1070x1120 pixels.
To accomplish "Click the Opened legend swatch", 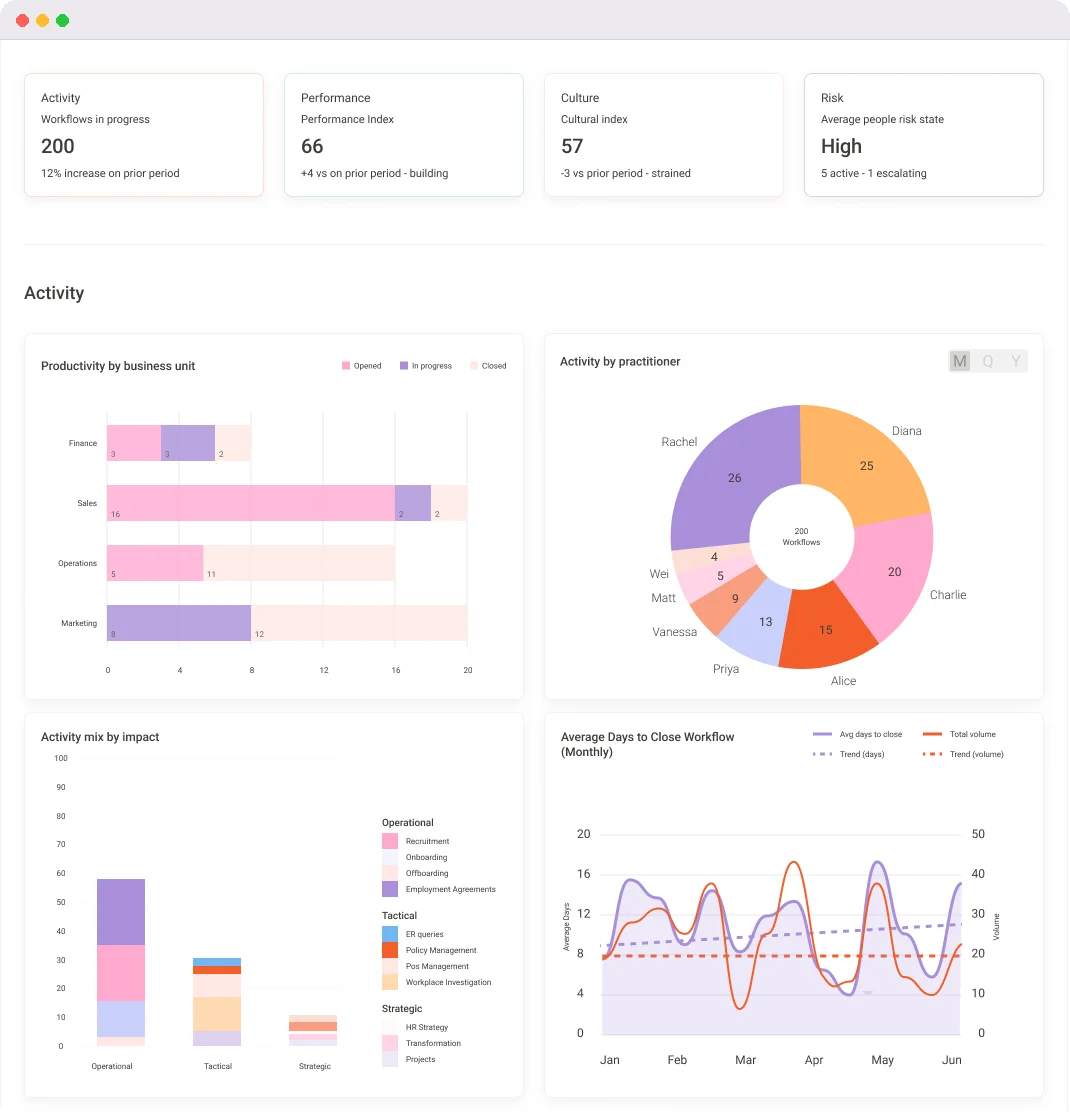I will [346, 366].
